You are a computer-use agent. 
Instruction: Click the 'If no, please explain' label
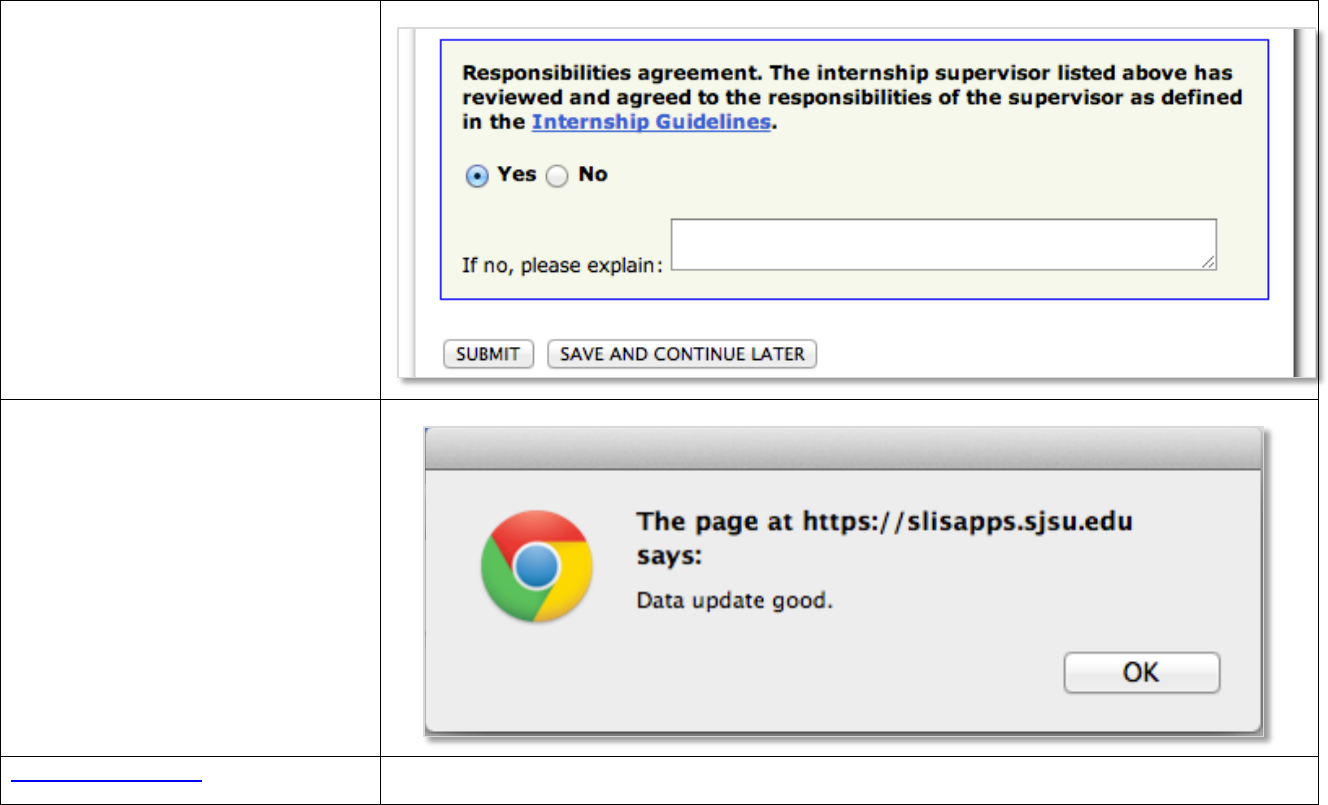(x=562, y=266)
